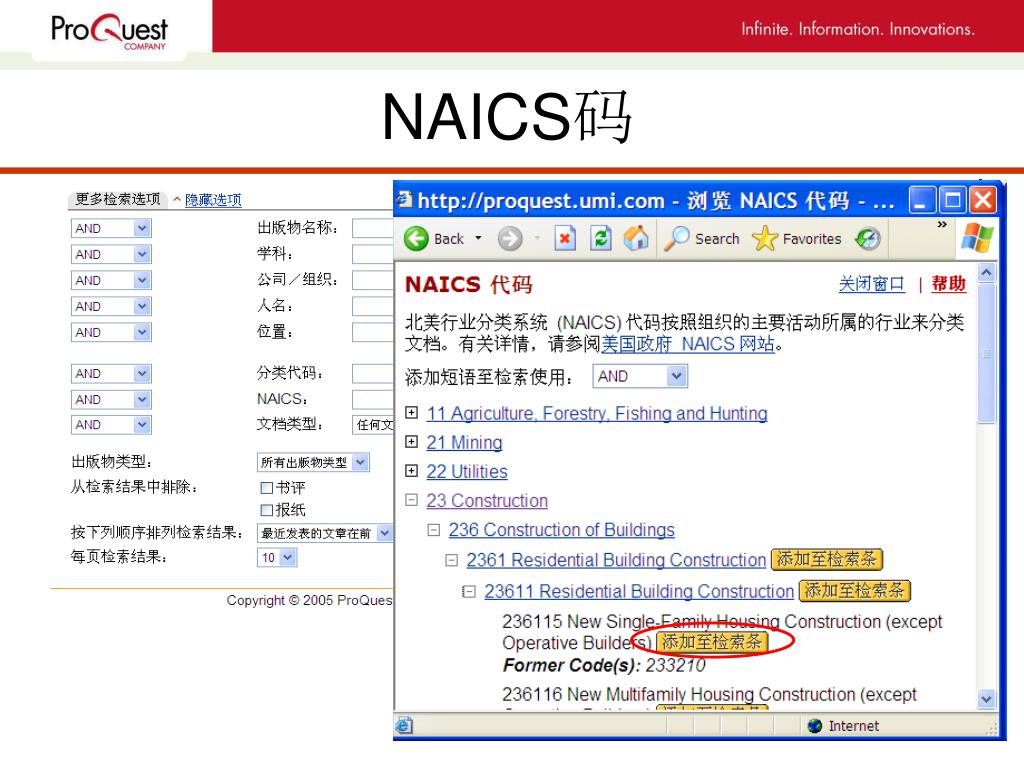Click 添加至检索条 button for code 23611

(x=854, y=591)
